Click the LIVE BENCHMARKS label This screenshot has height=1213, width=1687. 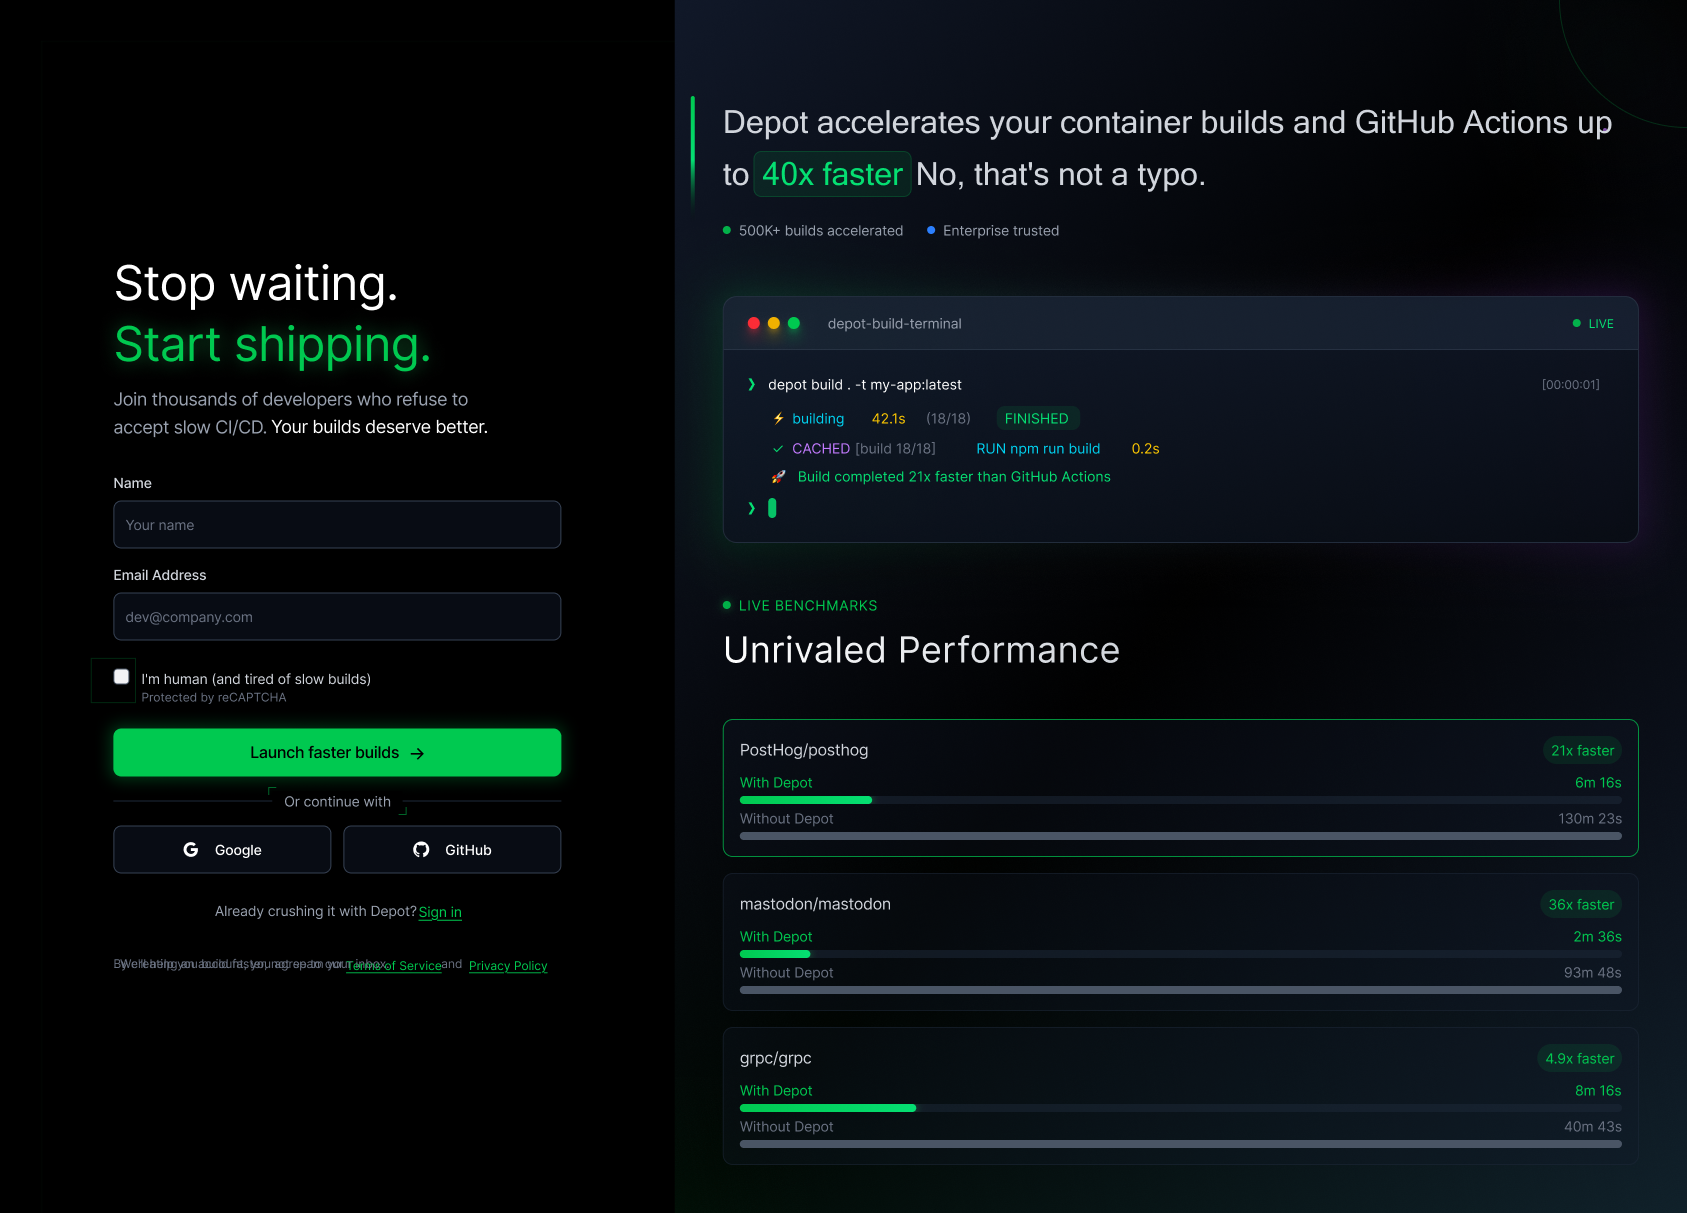(808, 606)
